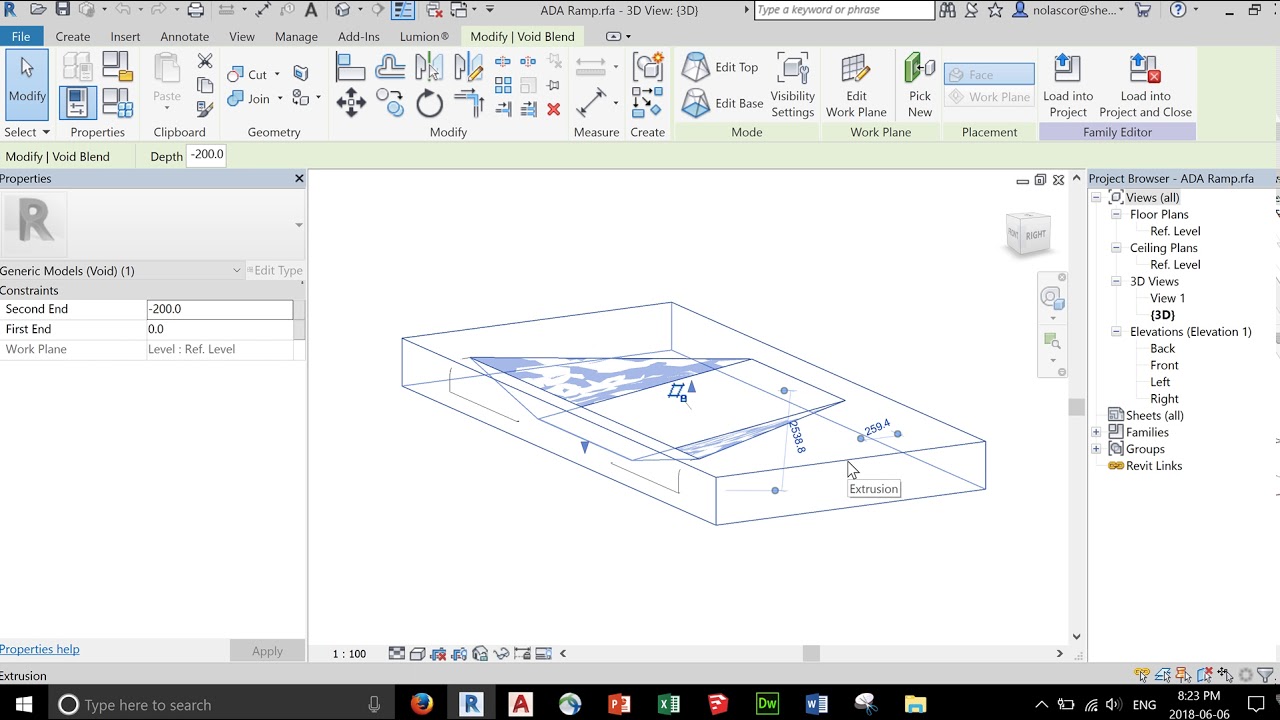Click the vertical scrollbar thumb of 3D view
This screenshot has height=720, width=1280.
[1077, 407]
